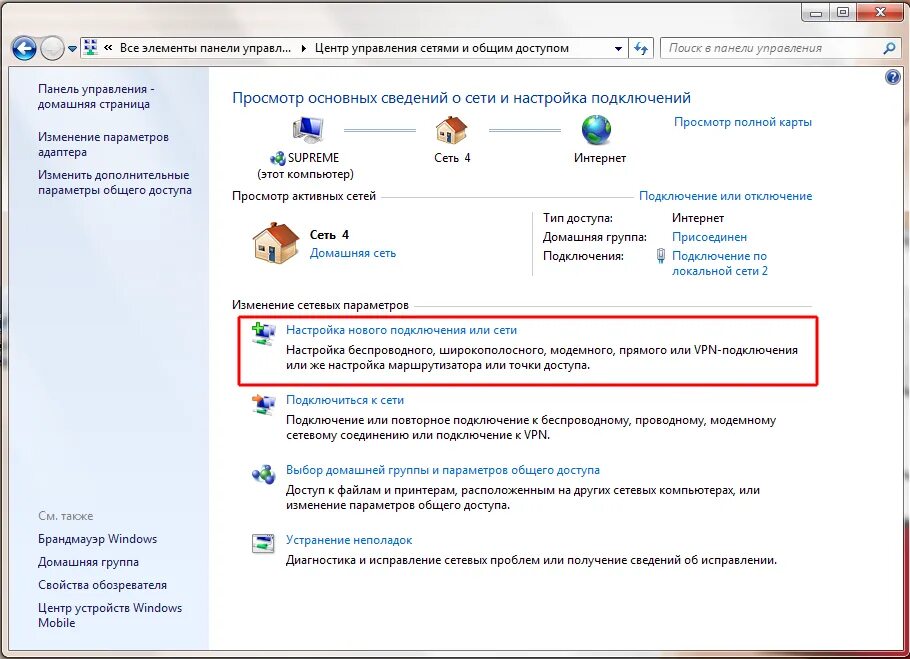Click the bold 'Сеть 4' active network name
The width and height of the screenshot is (910, 659).
point(329,235)
